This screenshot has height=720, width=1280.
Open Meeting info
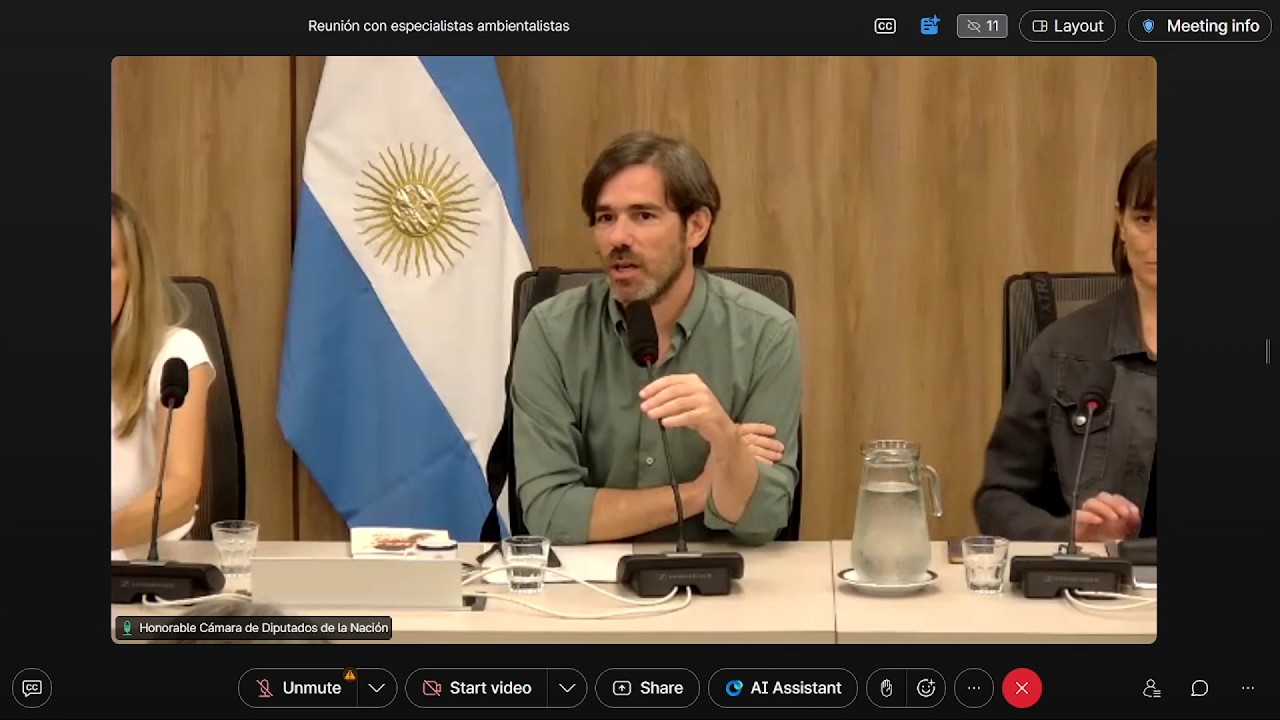(1200, 26)
